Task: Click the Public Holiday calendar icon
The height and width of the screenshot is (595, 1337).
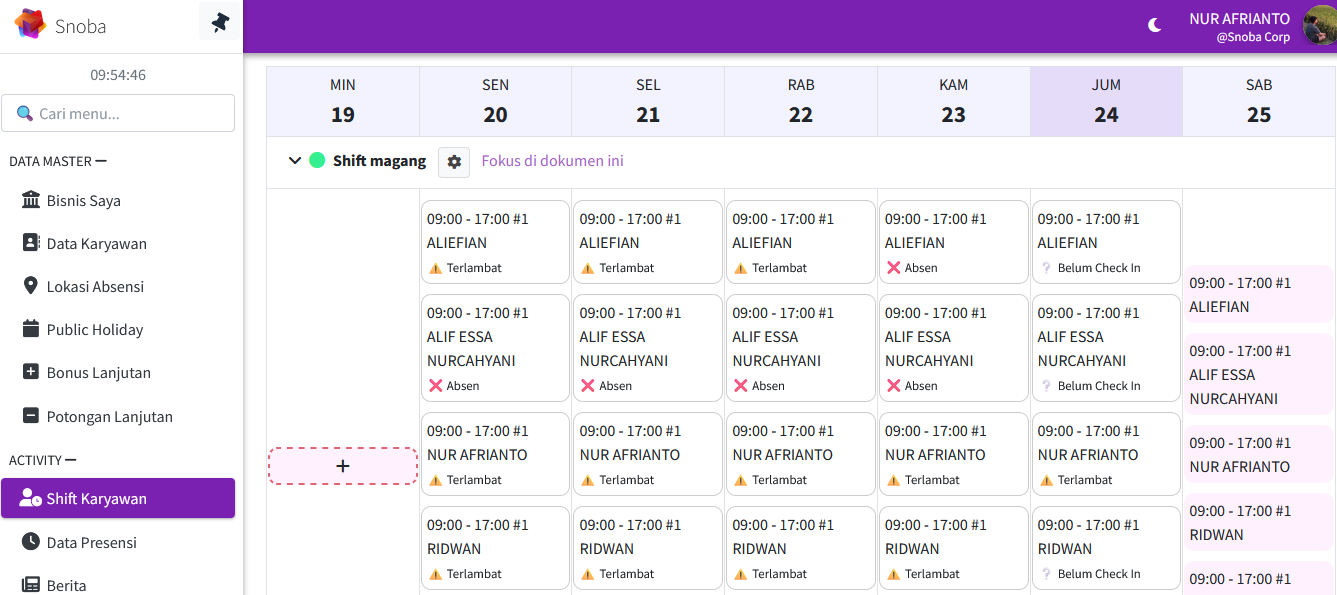Action: pyautogui.click(x=30, y=329)
